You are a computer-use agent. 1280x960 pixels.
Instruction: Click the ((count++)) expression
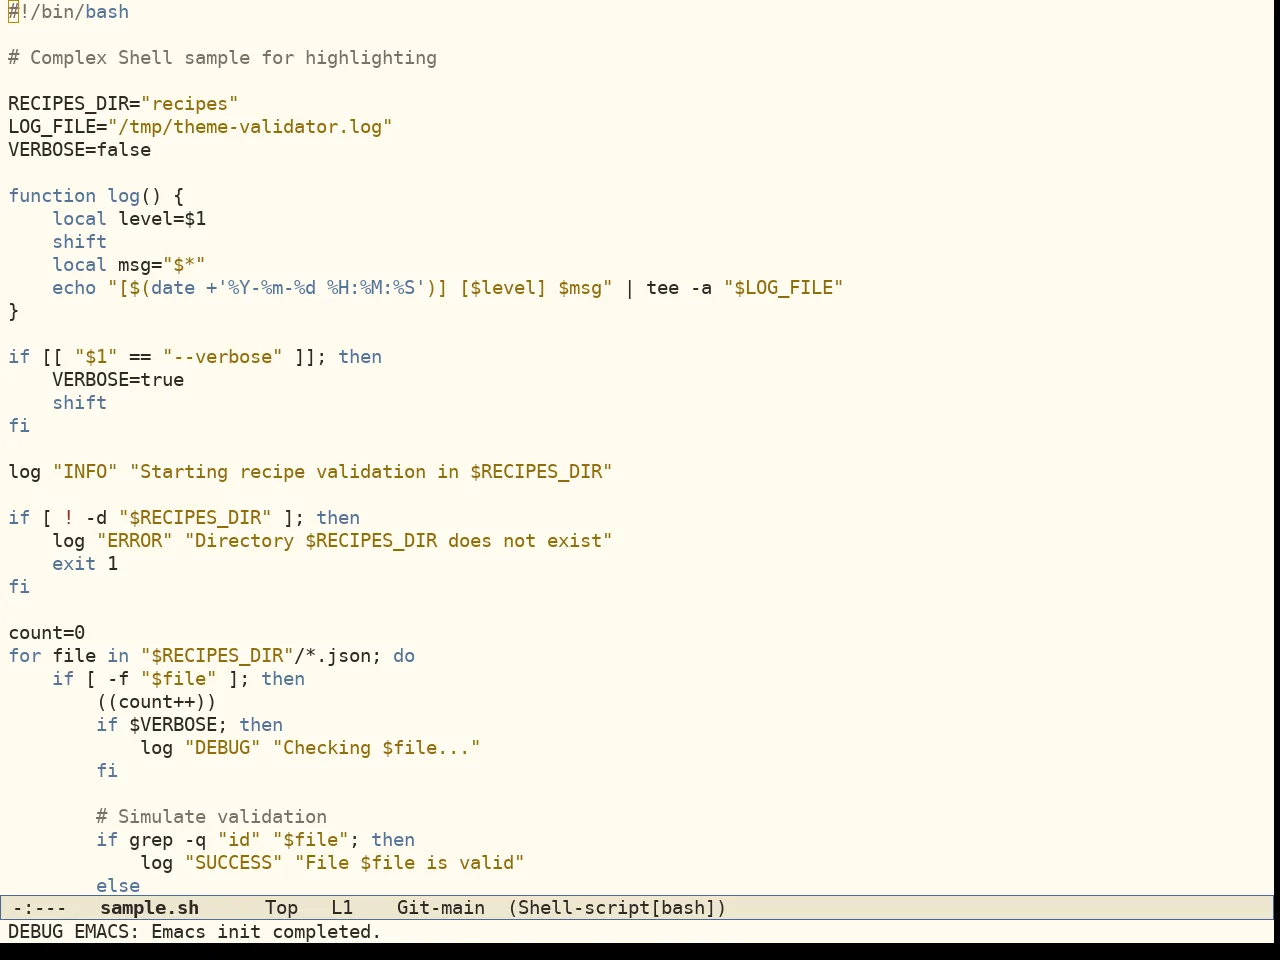pyautogui.click(x=156, y=702)
